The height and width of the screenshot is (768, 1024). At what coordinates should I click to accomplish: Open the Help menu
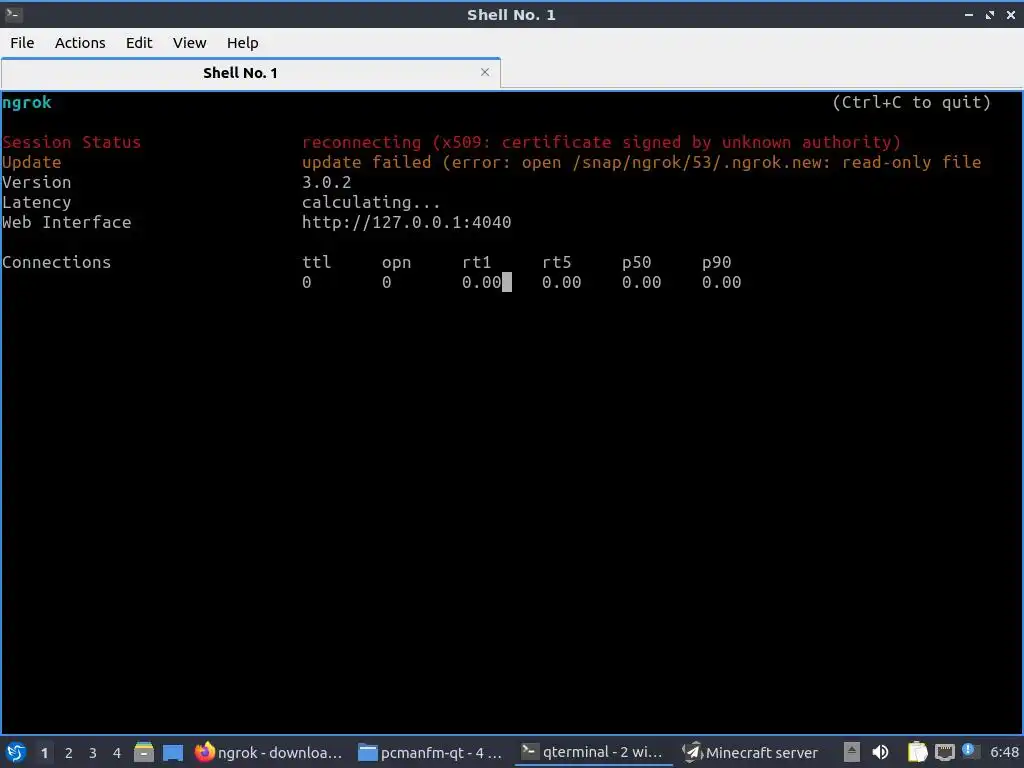(242, 43)
